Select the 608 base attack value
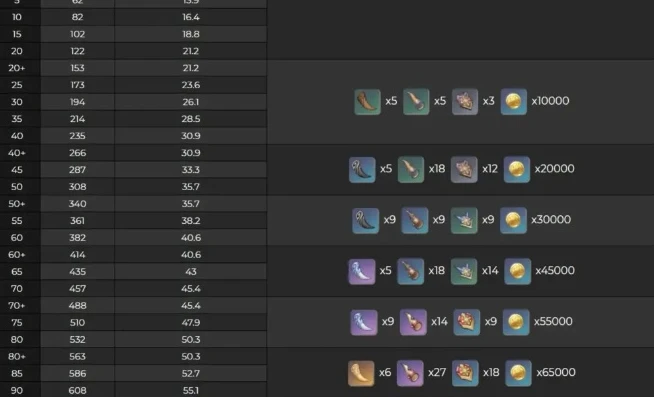Screen dimensions: 654x397 [78, 390]
